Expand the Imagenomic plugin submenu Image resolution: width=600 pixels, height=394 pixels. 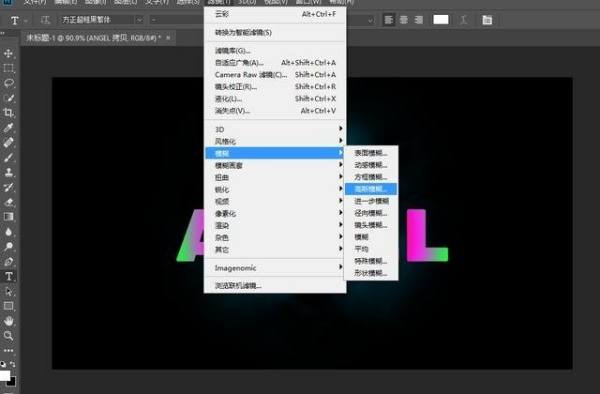[275, 268]
